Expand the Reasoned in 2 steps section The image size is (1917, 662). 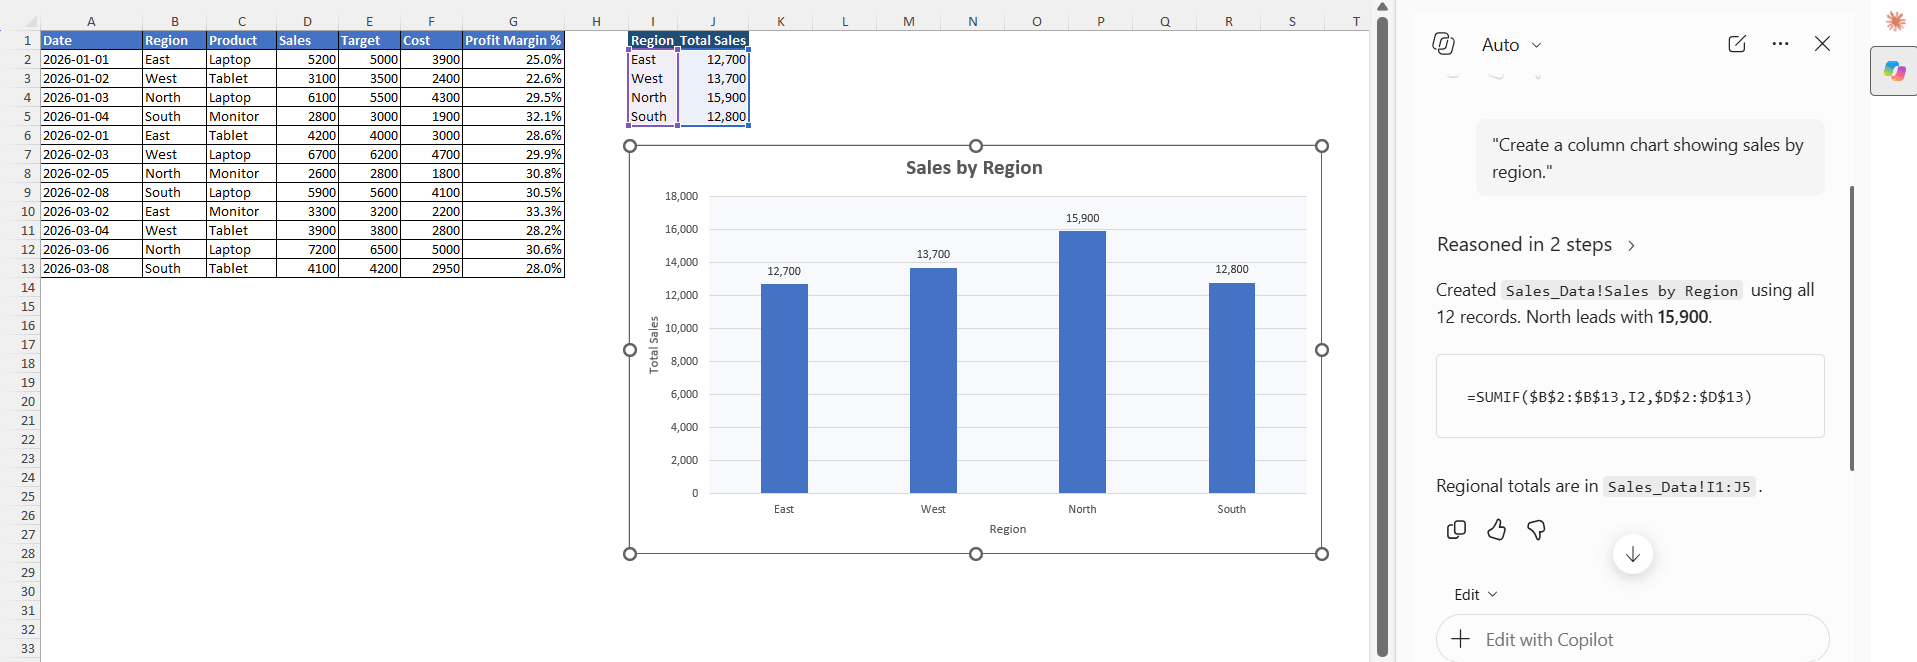coord(1536,245)
